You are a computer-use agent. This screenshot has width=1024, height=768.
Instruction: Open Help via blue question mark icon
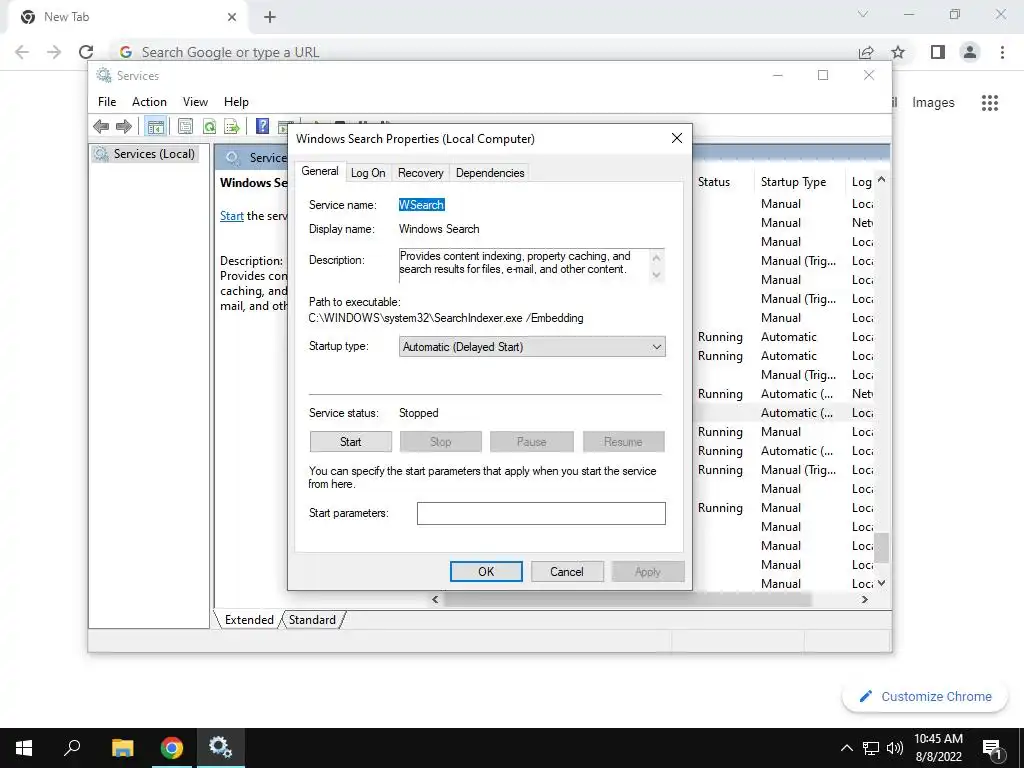pyautogui.click(x=262, y=126)
